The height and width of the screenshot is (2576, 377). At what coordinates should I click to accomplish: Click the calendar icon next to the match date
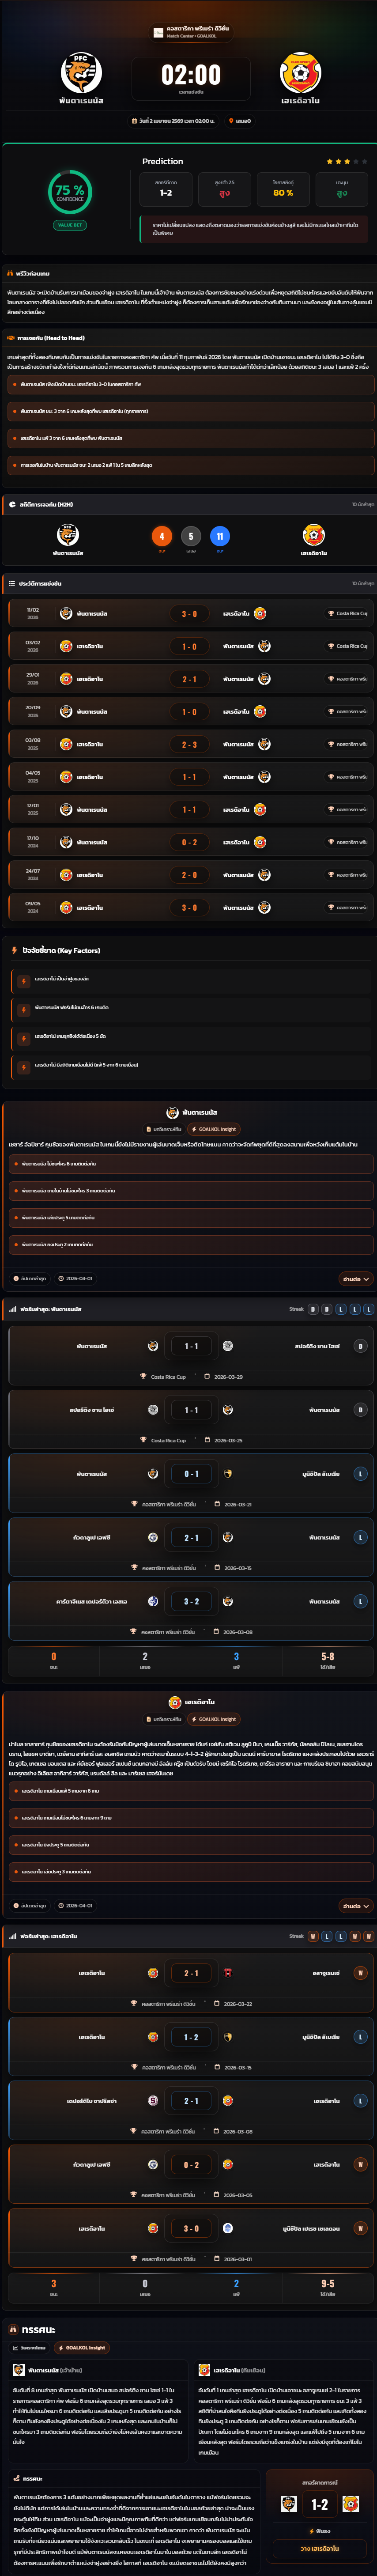click(135, 121)
